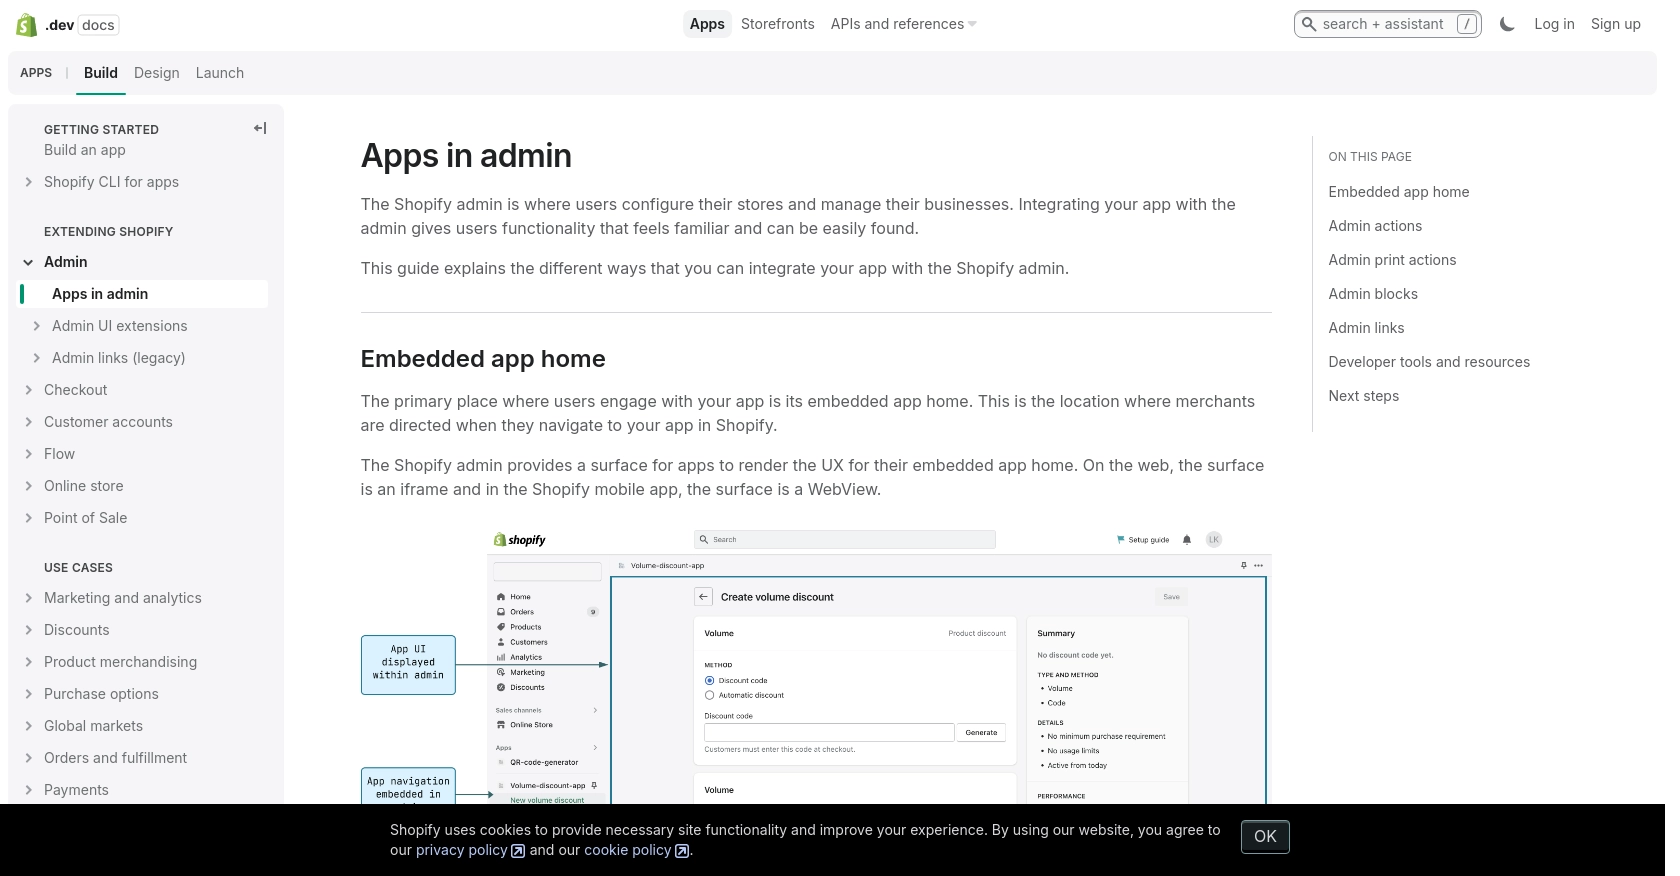Accept cookies with OK button
Screen dimensions: 1680x876
(1265, 837)
